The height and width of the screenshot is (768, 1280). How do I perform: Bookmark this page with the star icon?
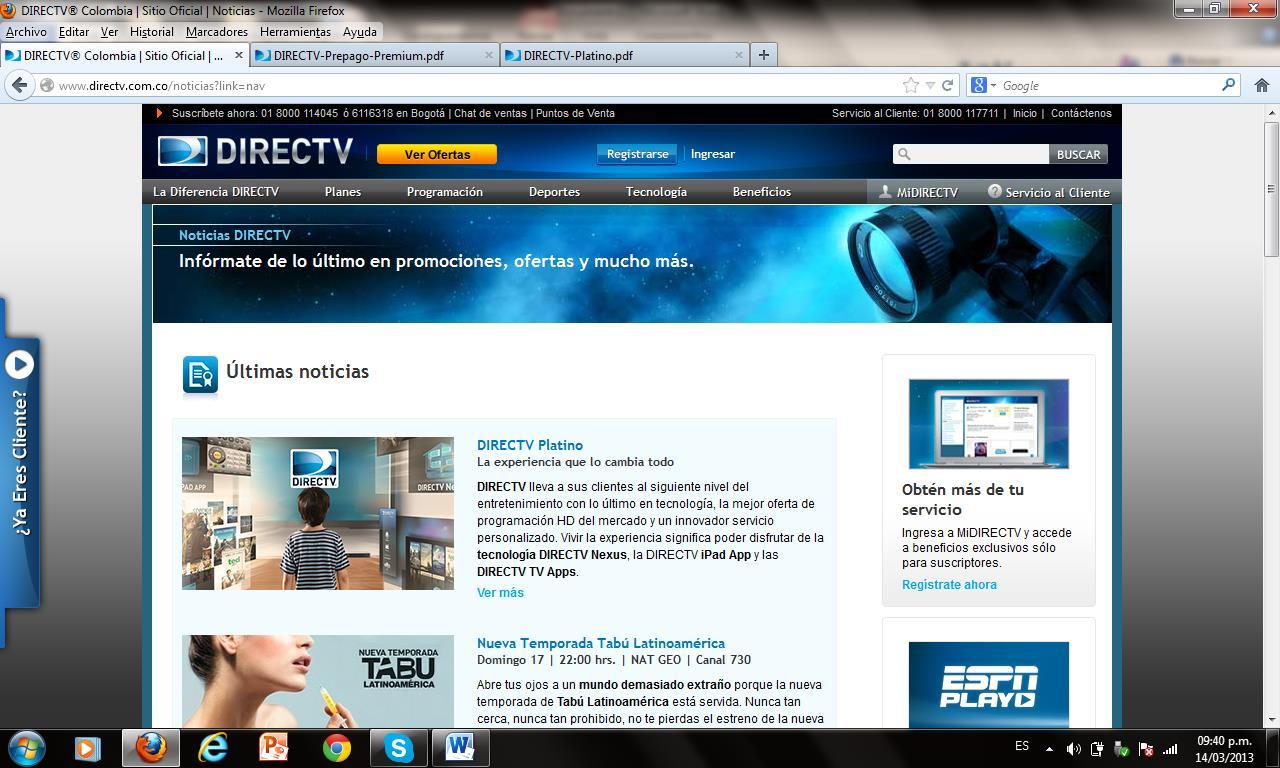pyautogui.click(x=910, y=85)
